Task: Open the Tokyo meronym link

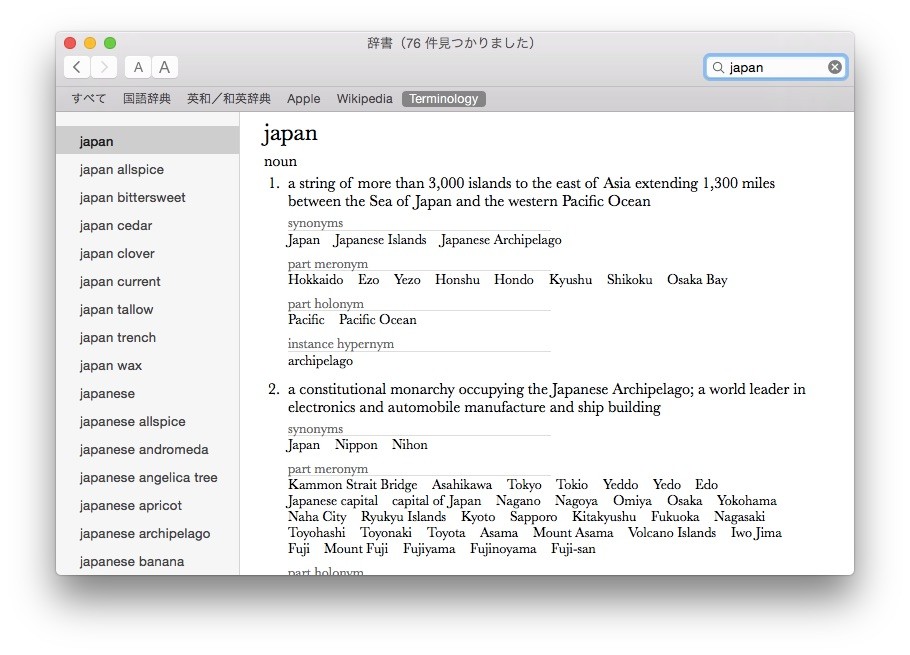Action: [x=524, y=485]
